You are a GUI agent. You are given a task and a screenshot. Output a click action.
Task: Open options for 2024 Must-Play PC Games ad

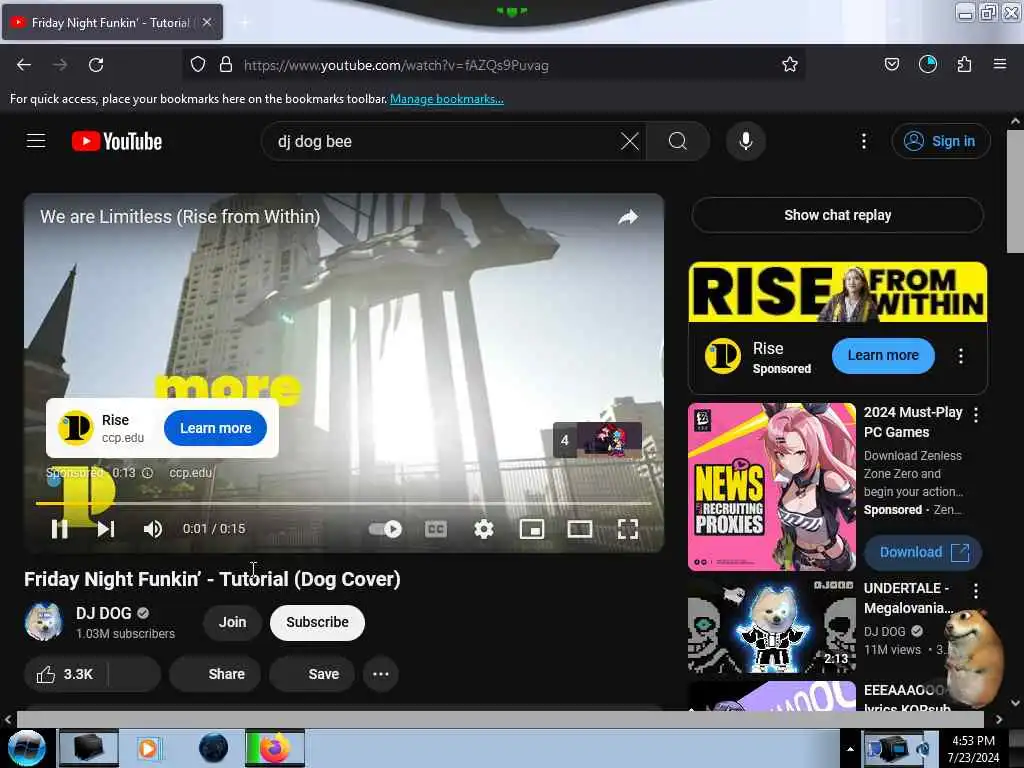pos(976,415)
